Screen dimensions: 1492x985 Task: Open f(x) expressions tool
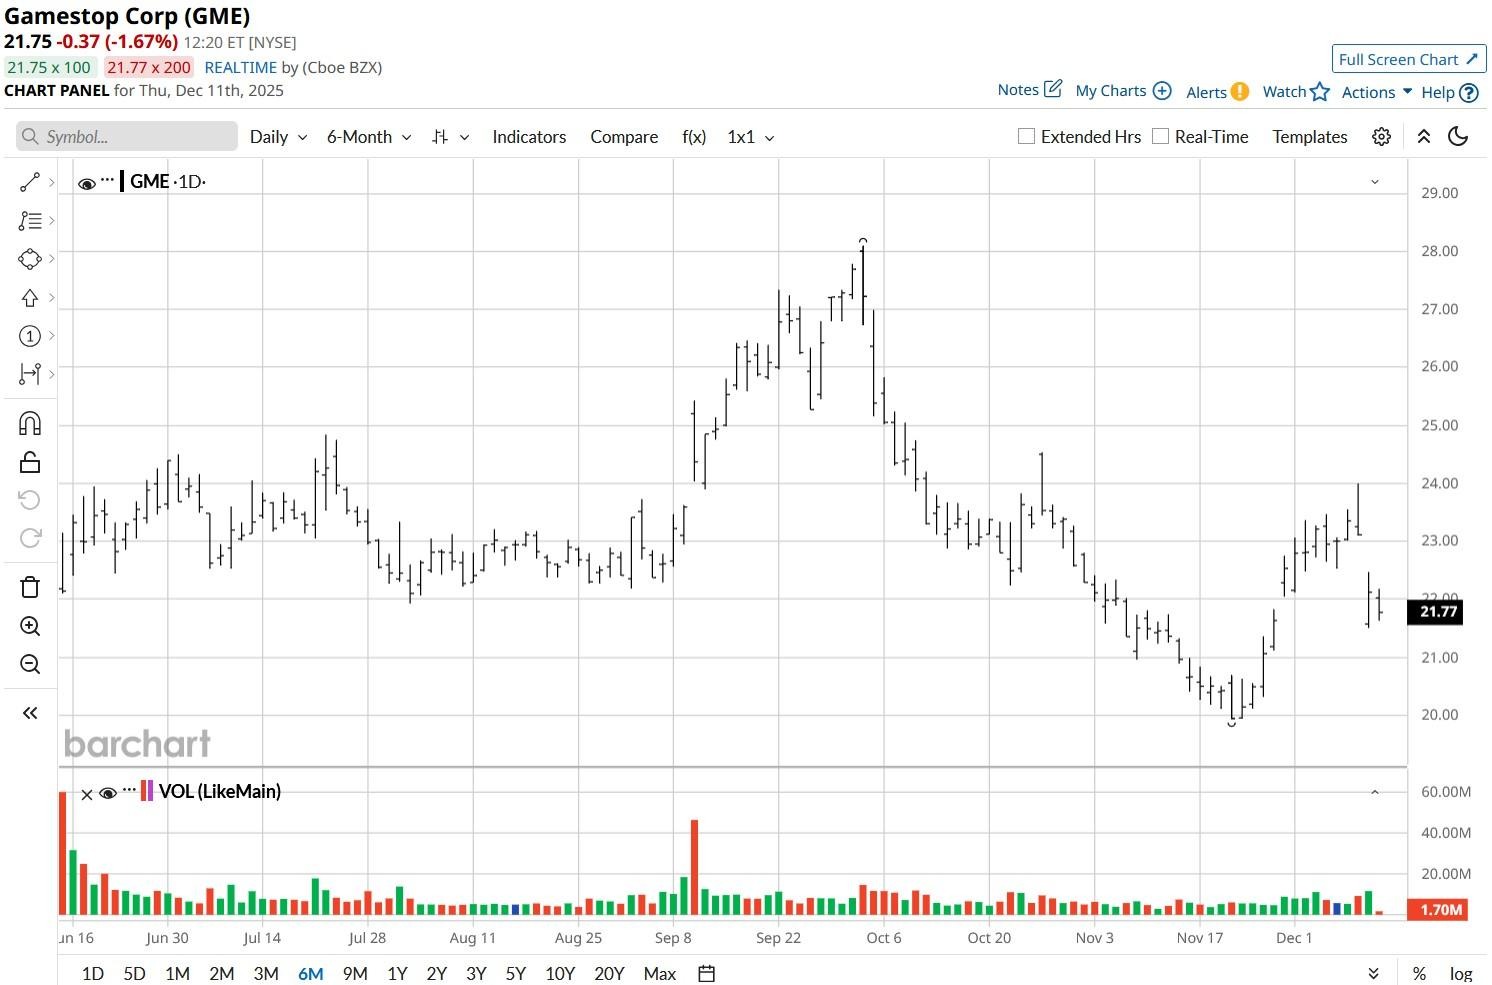(694, 137)
